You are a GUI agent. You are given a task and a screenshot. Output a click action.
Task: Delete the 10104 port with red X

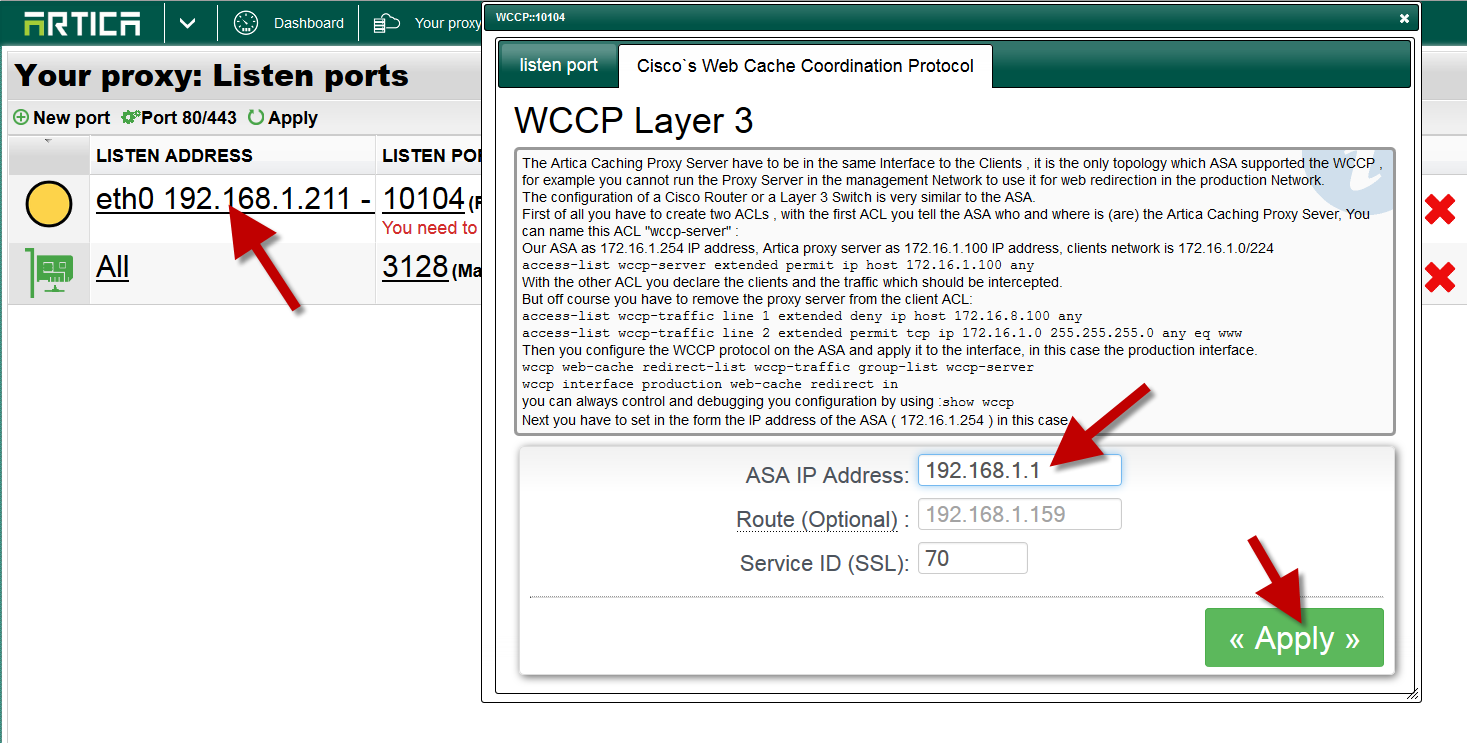[x=1439, y=209]
